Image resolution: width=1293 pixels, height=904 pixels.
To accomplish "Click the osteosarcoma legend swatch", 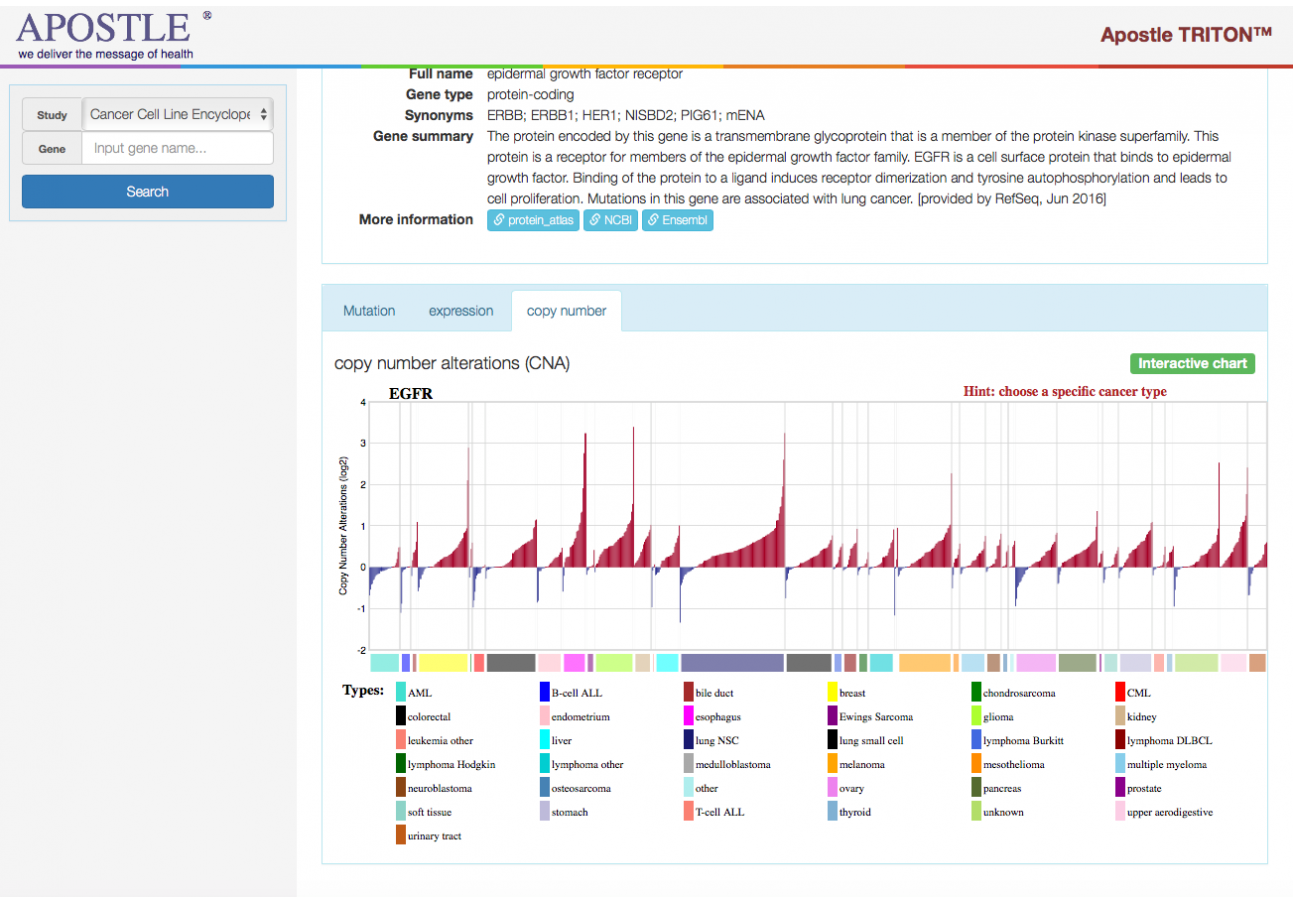I will point(545,788).
